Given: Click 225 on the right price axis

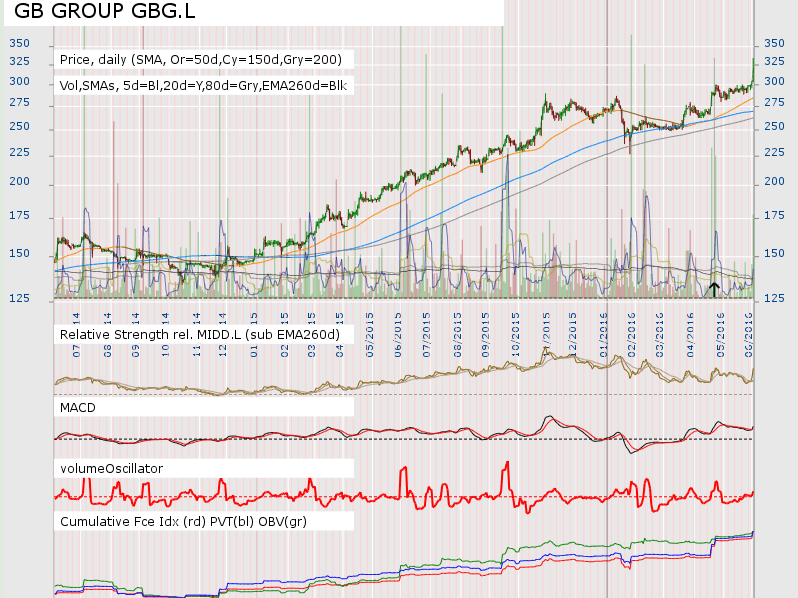Looking at the screenshot, I should [x=774, y=152].
